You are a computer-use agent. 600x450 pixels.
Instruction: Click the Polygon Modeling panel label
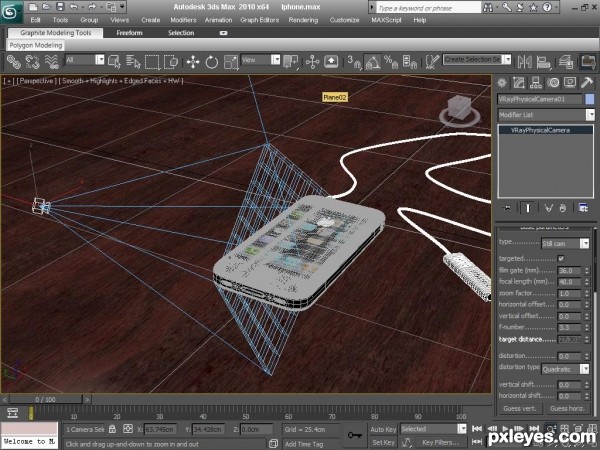(36, 46)
